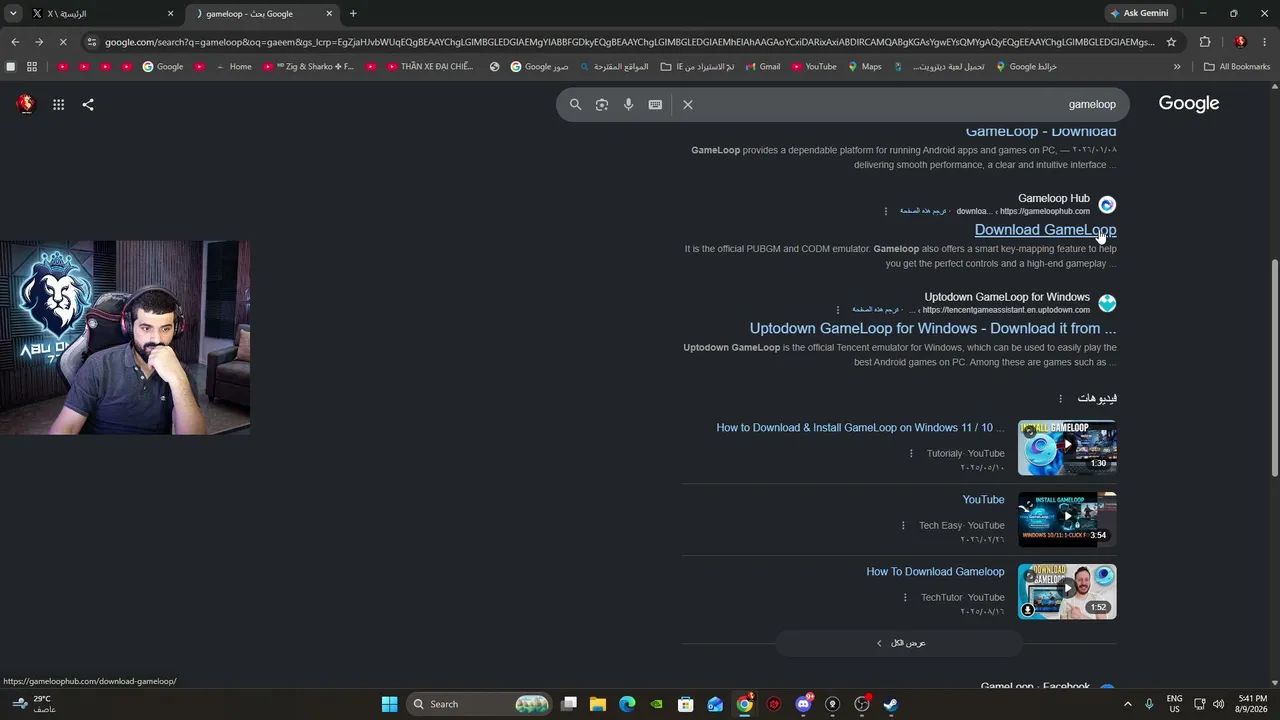Click the Ask Gemini button
1280x720 pixels.
point(1138,14)
